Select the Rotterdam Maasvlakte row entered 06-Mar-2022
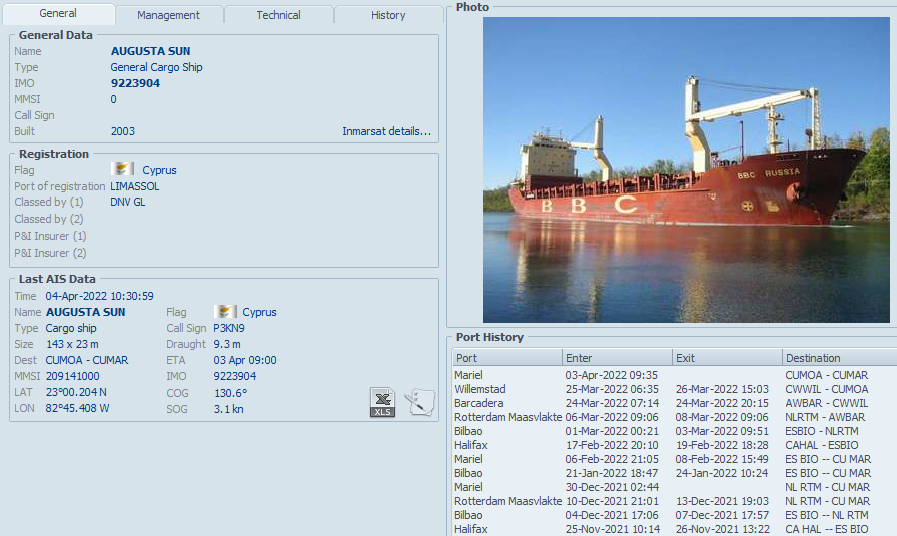The image size is (897, 536). click(674, 417)
